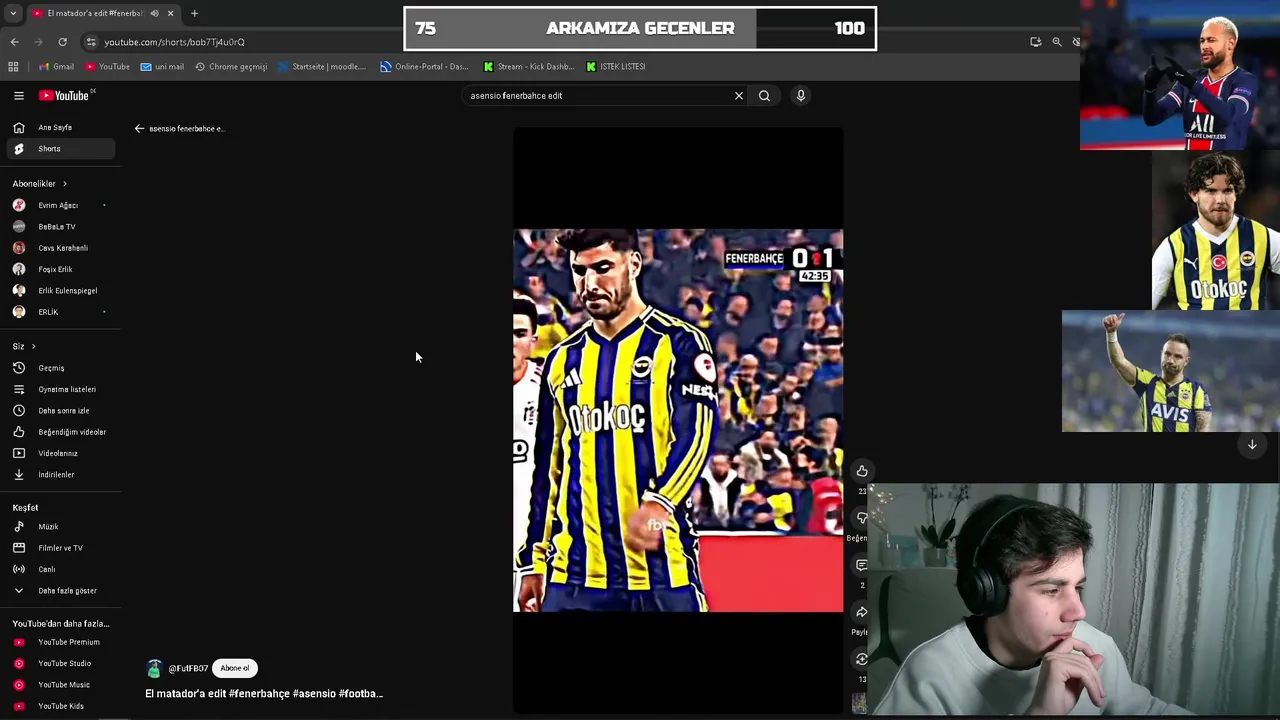The height and width of the screenshot is (720, 1280).
Task: Open the ISTEK LISTESI bookmark
Action: point(616,67)
